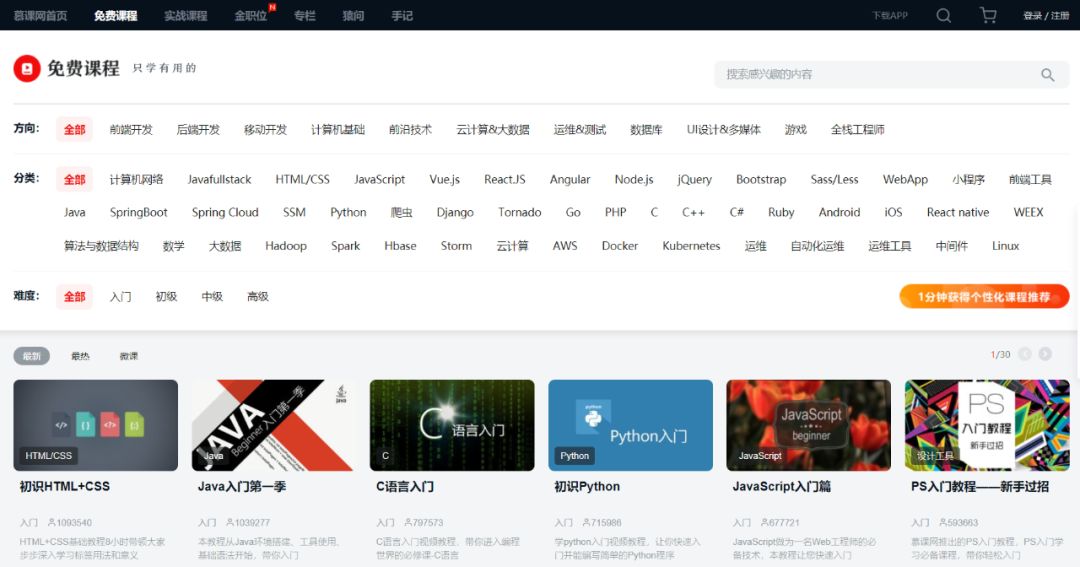Go to previous page arrow
Image resolution: width=1080 pixels, height=567 pixels.
[x=1025, y=354]
